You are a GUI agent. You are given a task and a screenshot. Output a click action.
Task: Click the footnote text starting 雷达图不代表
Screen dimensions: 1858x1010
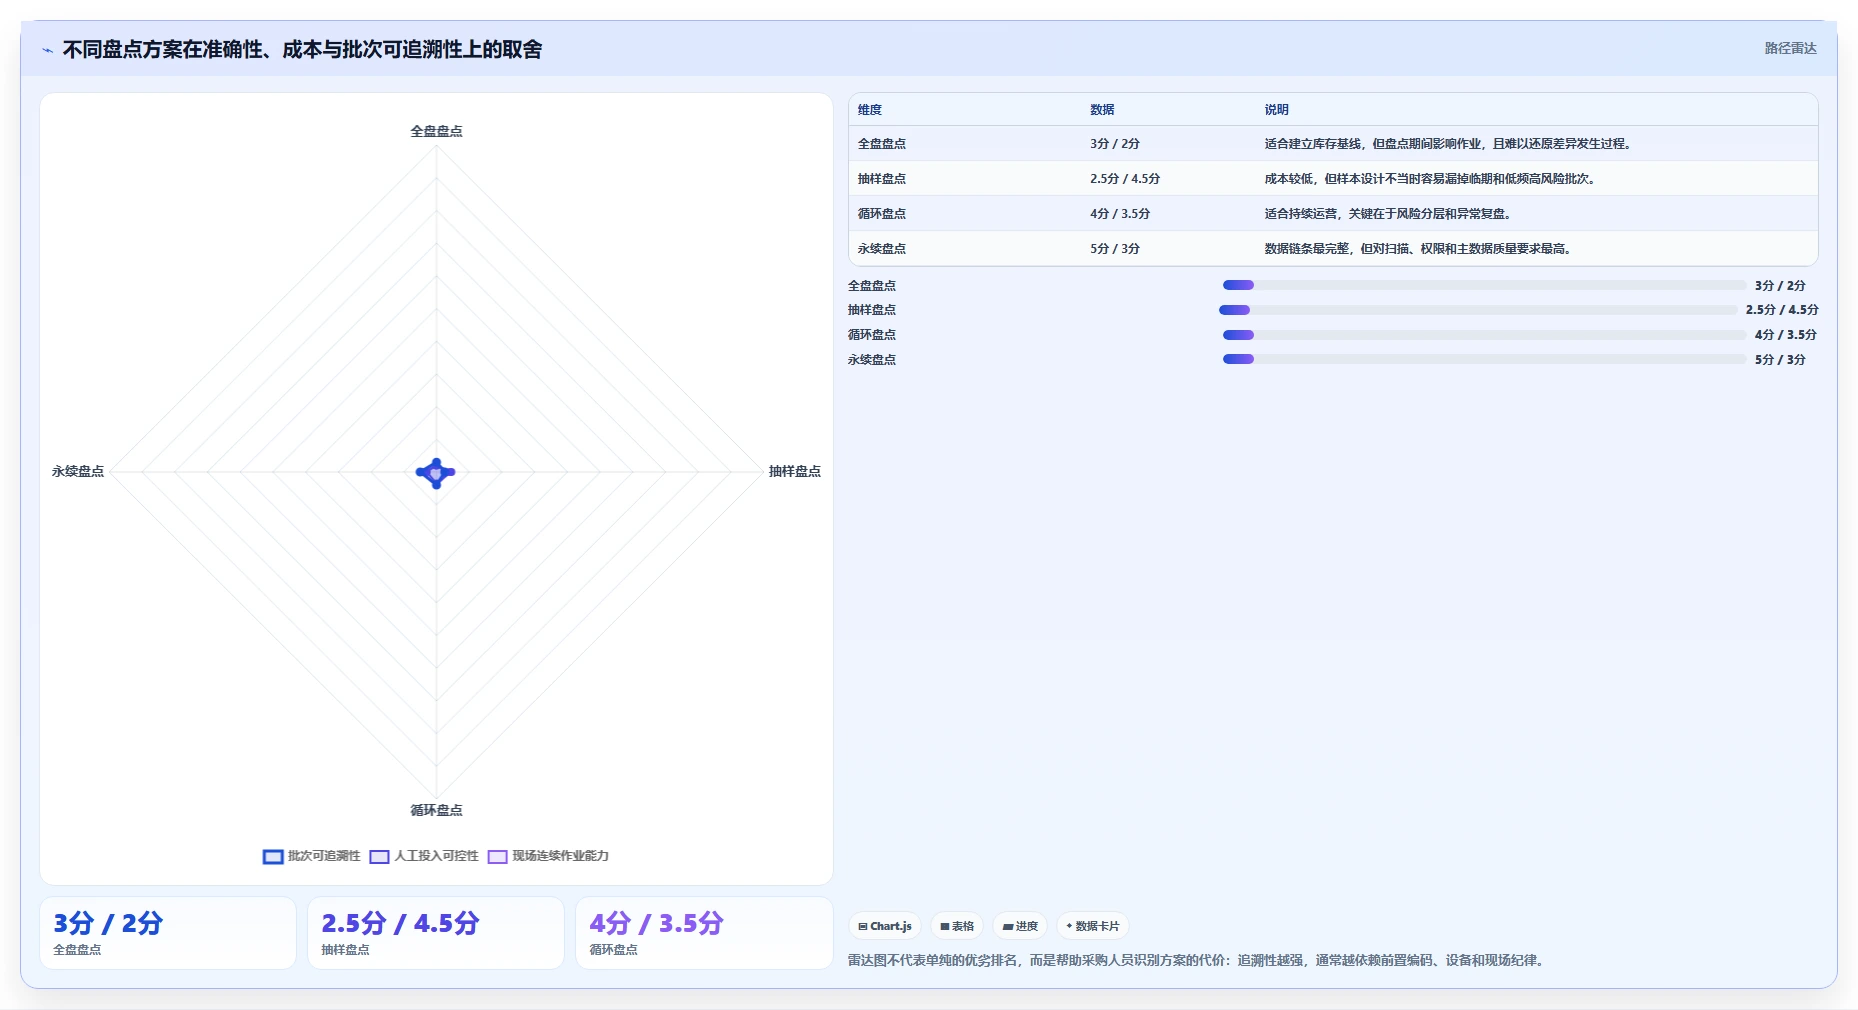[x=1198, y=960]
